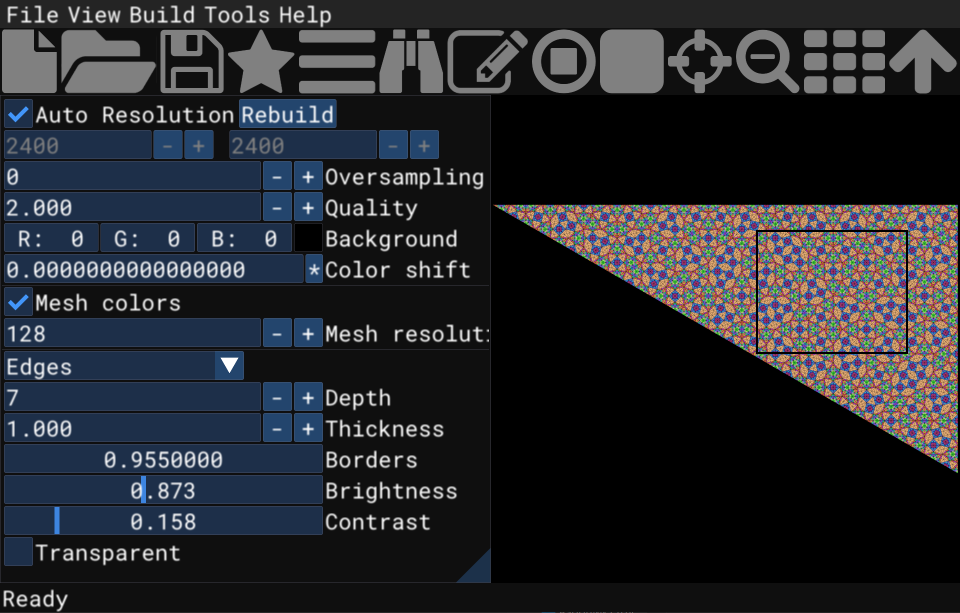
Task: Click the Background color swatch
Action: click(x=307, y=239)
